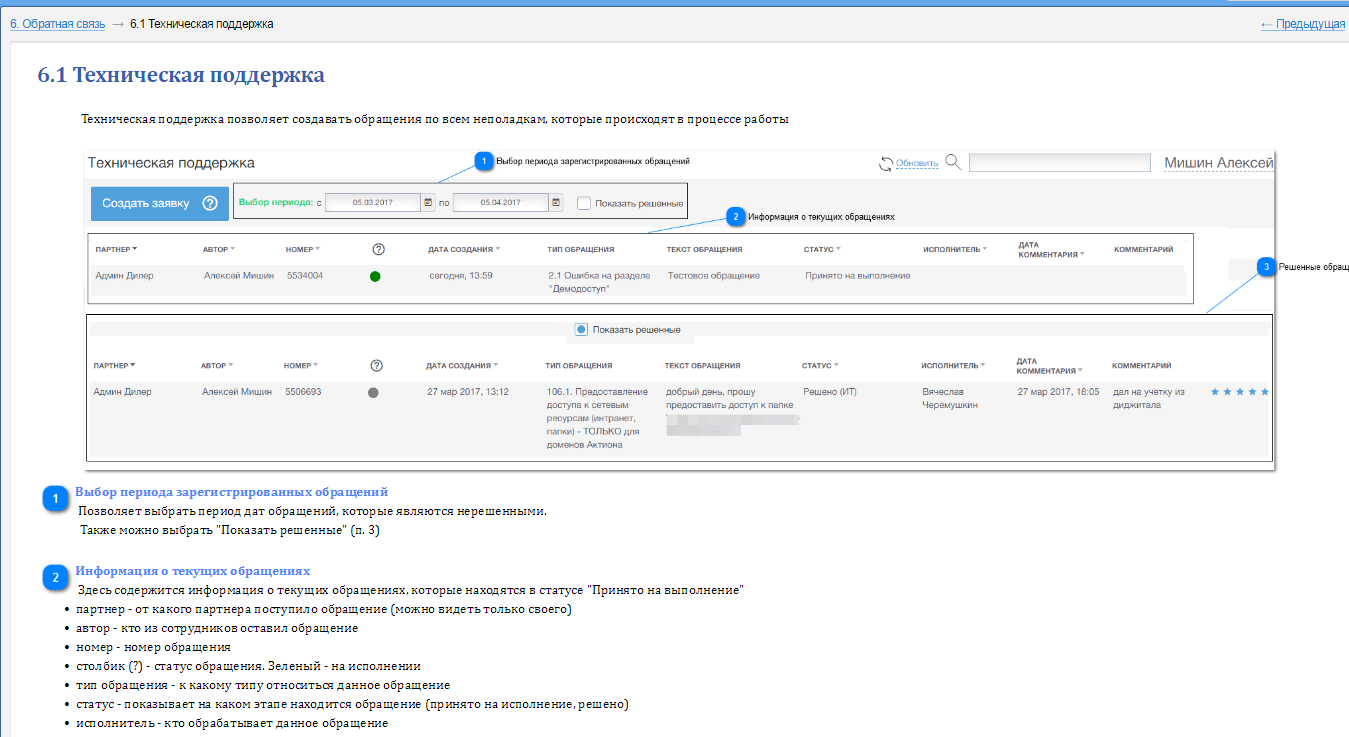Click the request number 5506693
Image resolution: width=1349 pixels, height=737 pixels.
[303, 392]
